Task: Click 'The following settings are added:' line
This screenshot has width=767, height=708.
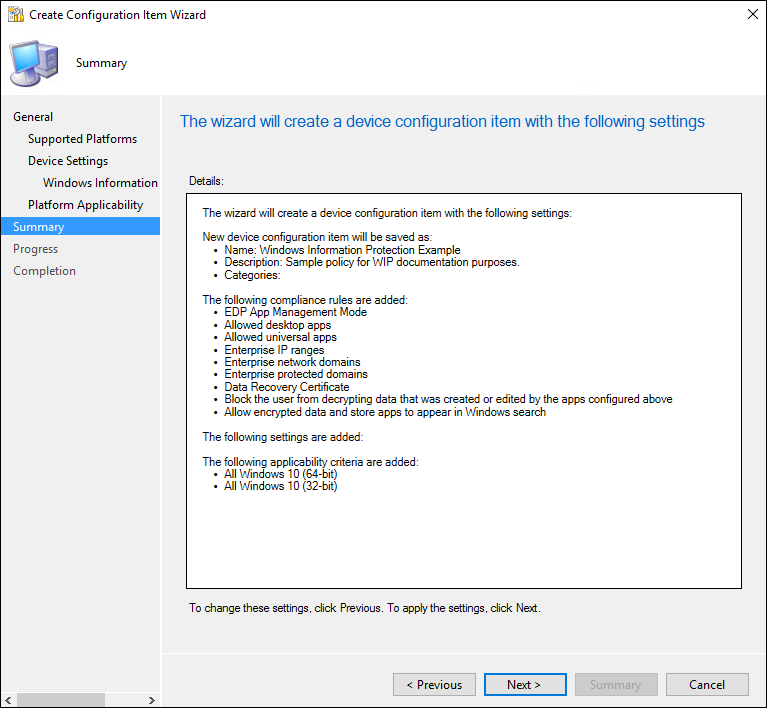Action: [x=283, y=437]
